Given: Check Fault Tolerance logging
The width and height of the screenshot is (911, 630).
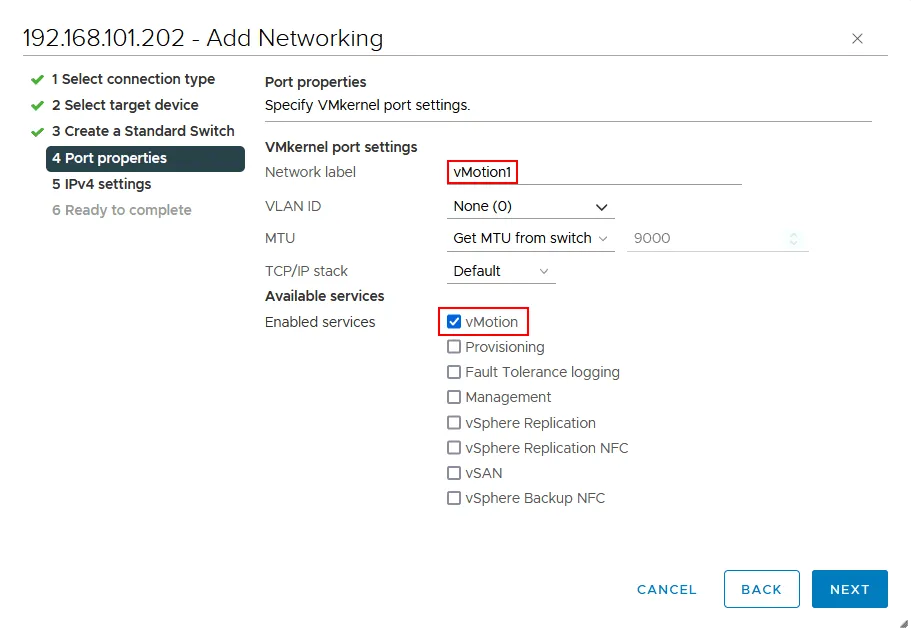Looking at the screenshot, I should 455,372.
